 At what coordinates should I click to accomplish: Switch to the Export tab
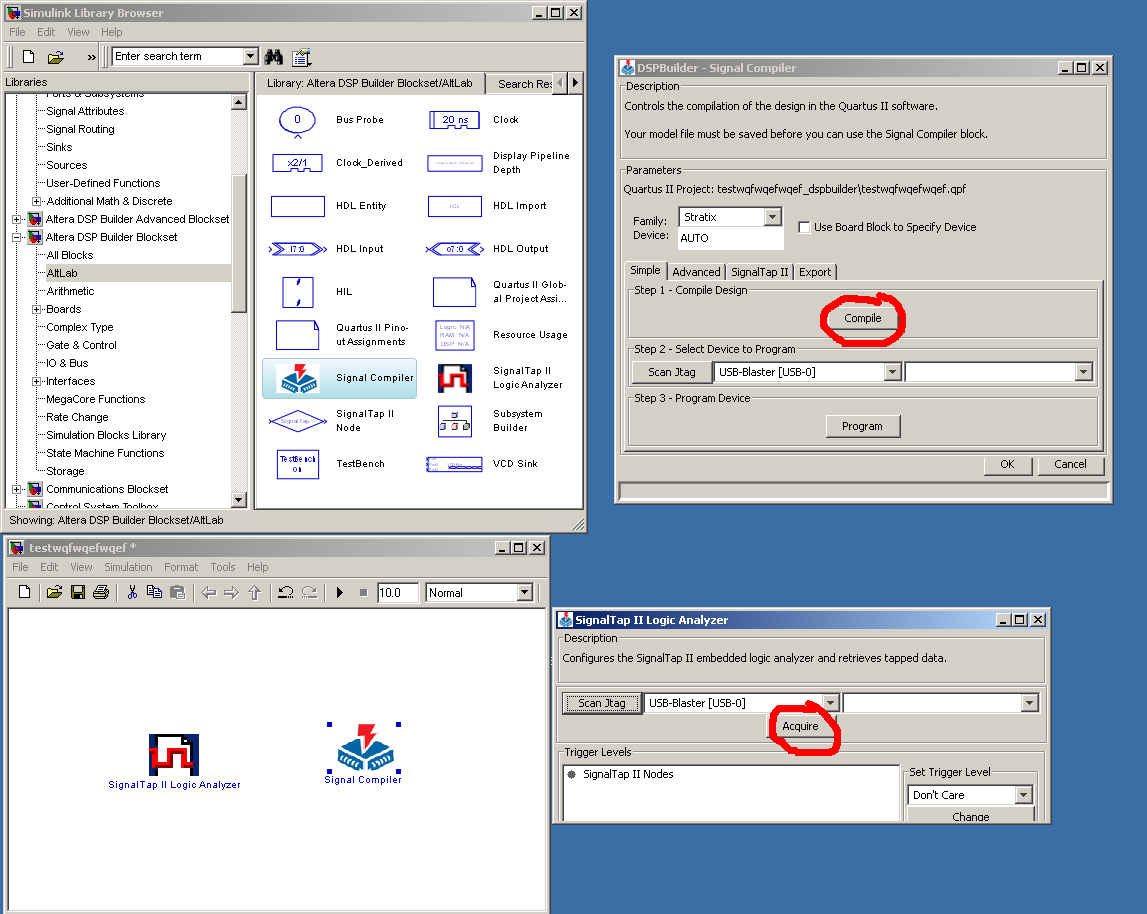coord(814,271)
